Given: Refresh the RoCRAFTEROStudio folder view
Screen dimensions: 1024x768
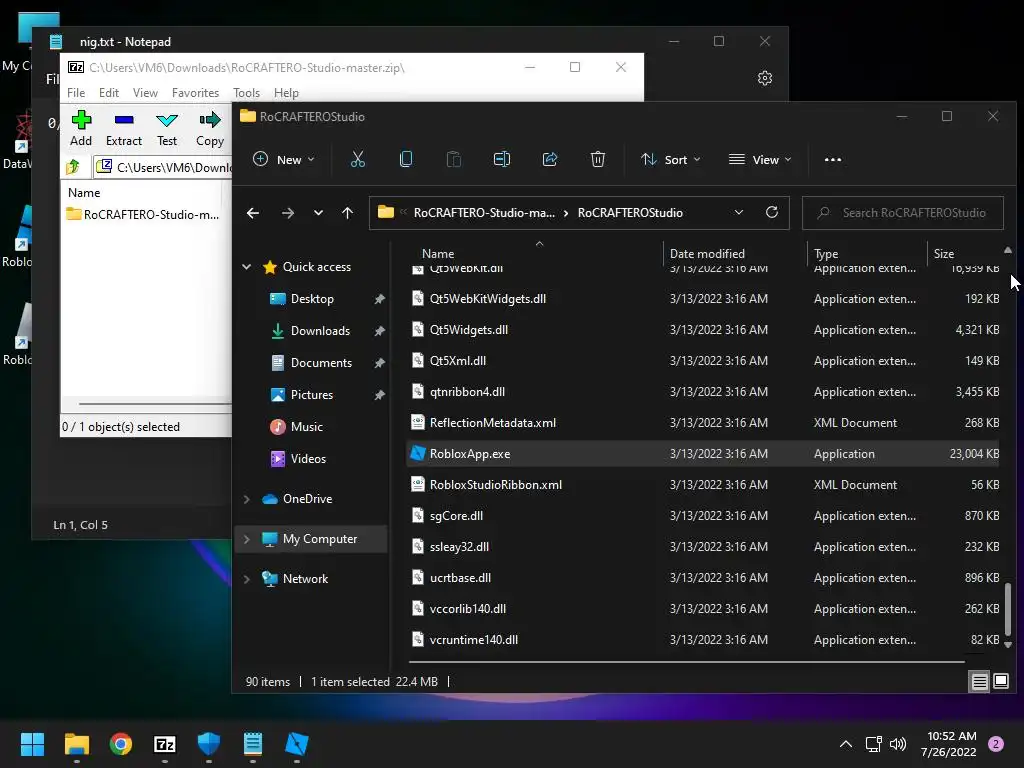Looking at the screenshot, I should (x=772, y=212).
